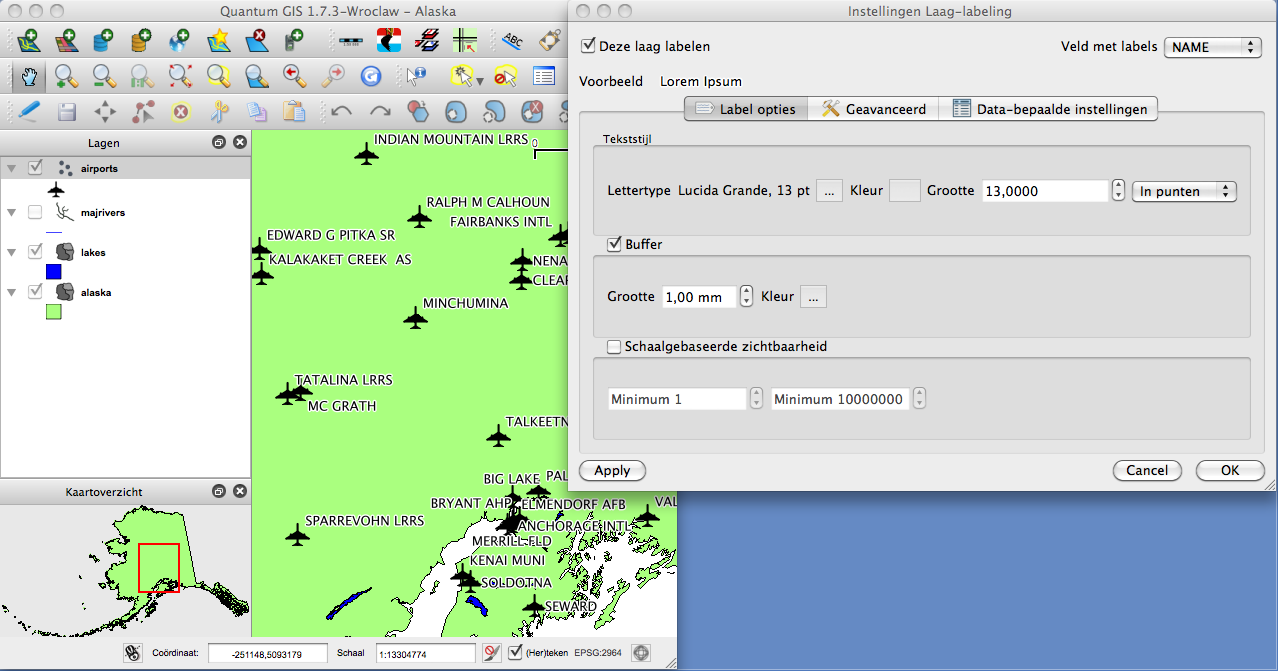Toggle editing with the pencil icon
The height and width of the screenshot is (671, 1278).
coord(28,110)
